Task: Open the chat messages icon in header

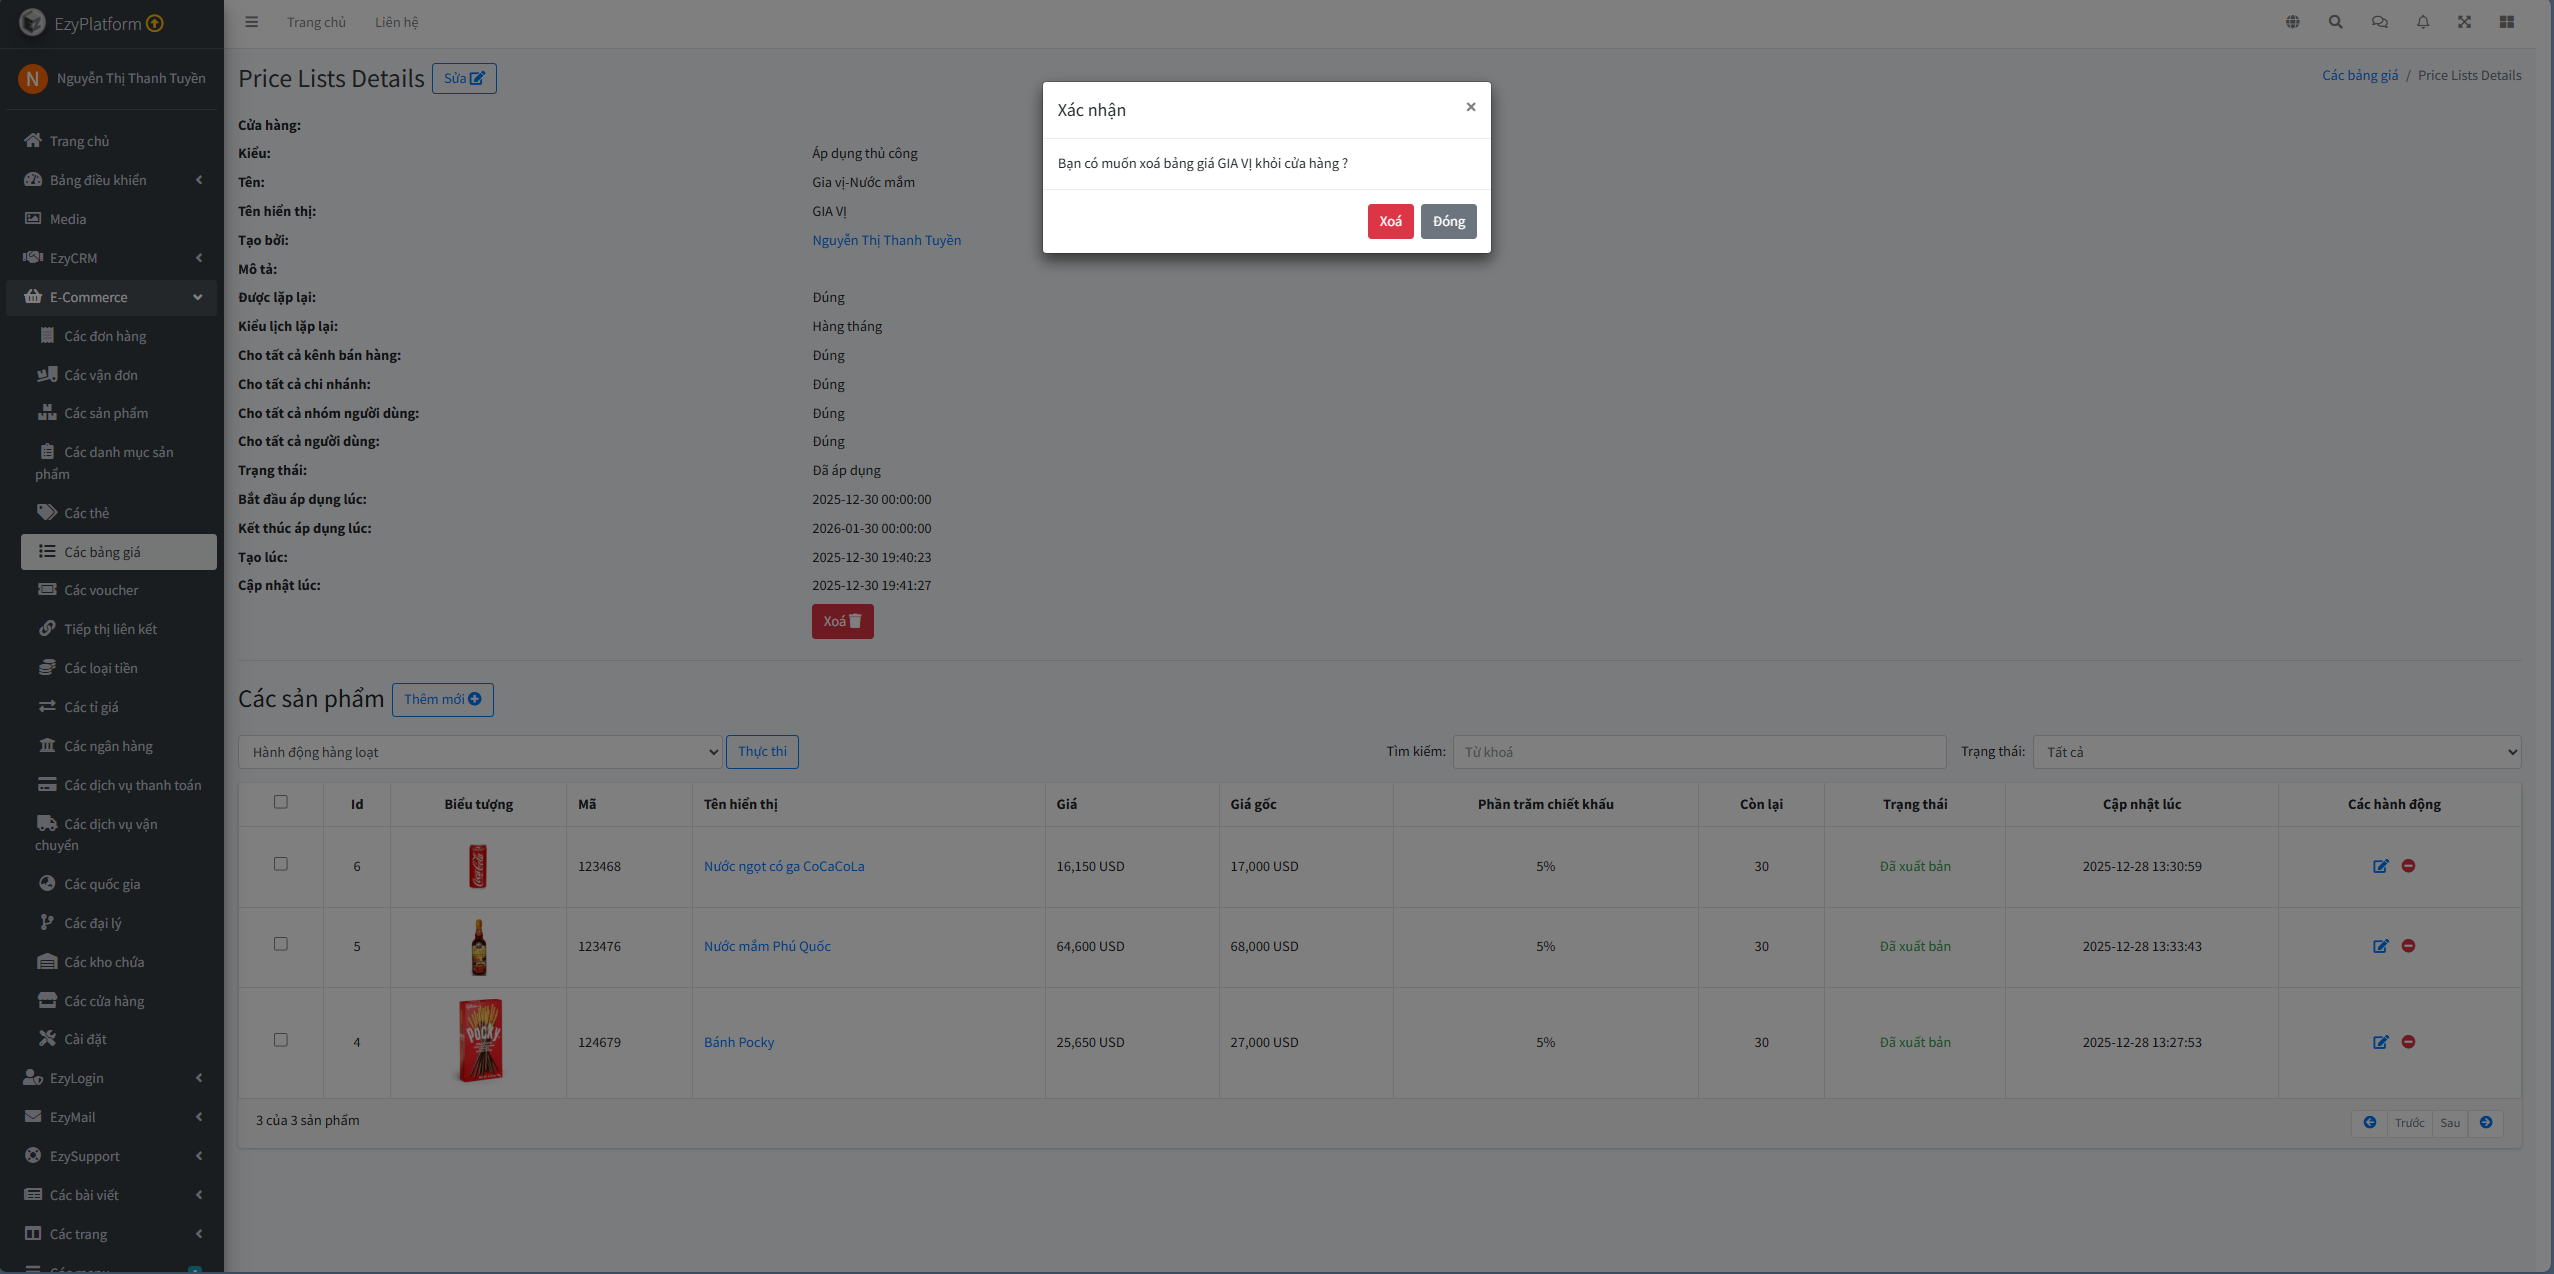Action: [x=2379, y=22]
